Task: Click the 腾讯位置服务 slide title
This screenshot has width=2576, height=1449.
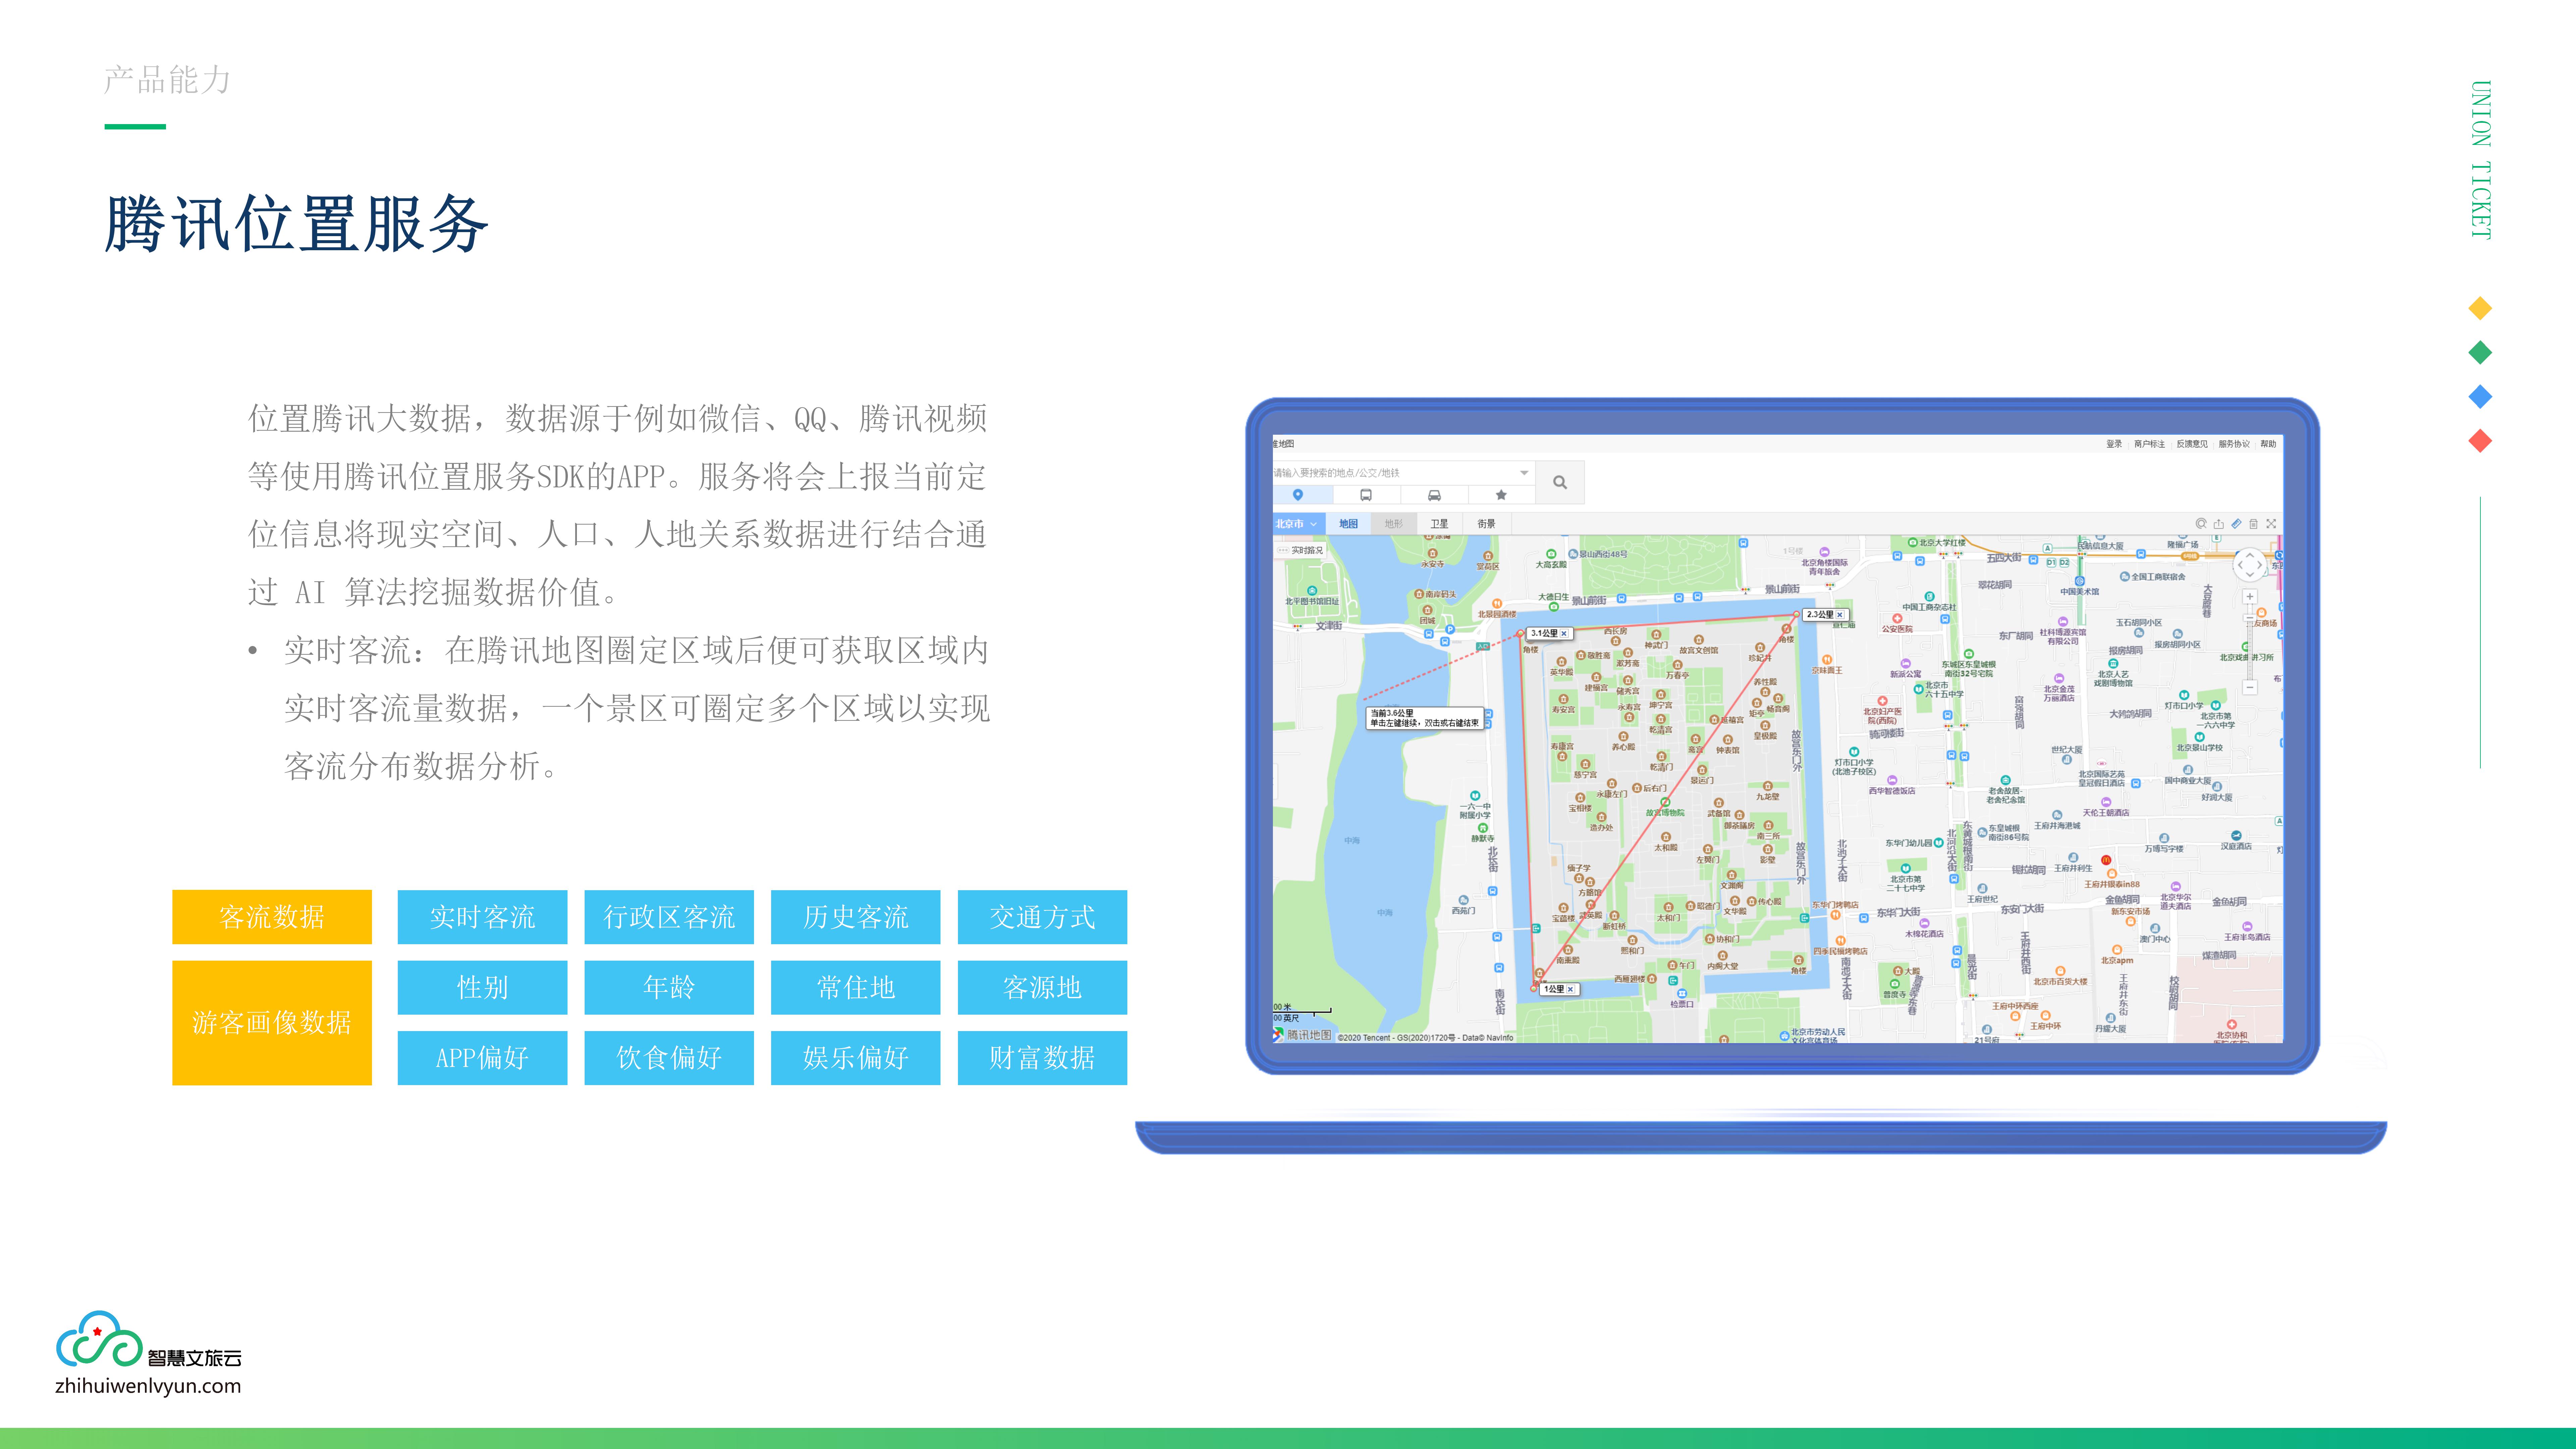Action: click(x=297, y=224)
